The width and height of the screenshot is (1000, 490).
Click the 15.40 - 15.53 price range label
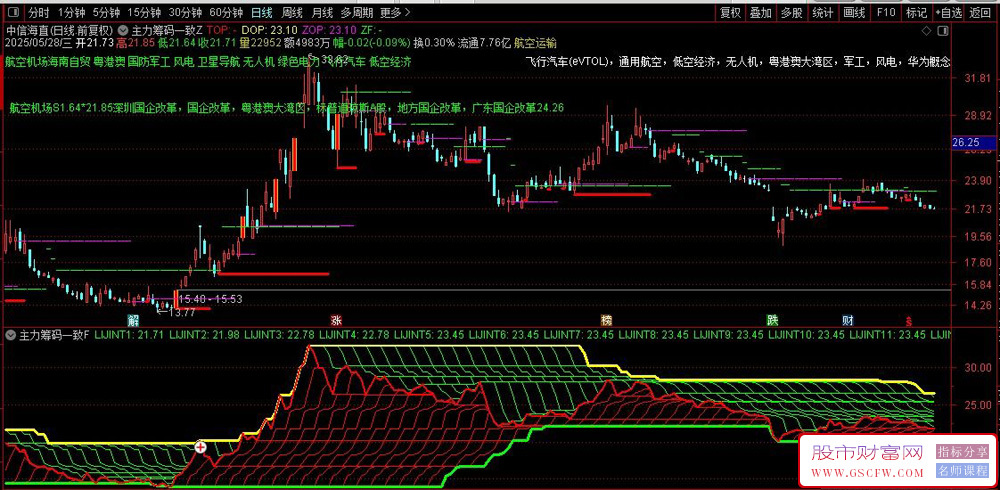coord(210,299)
